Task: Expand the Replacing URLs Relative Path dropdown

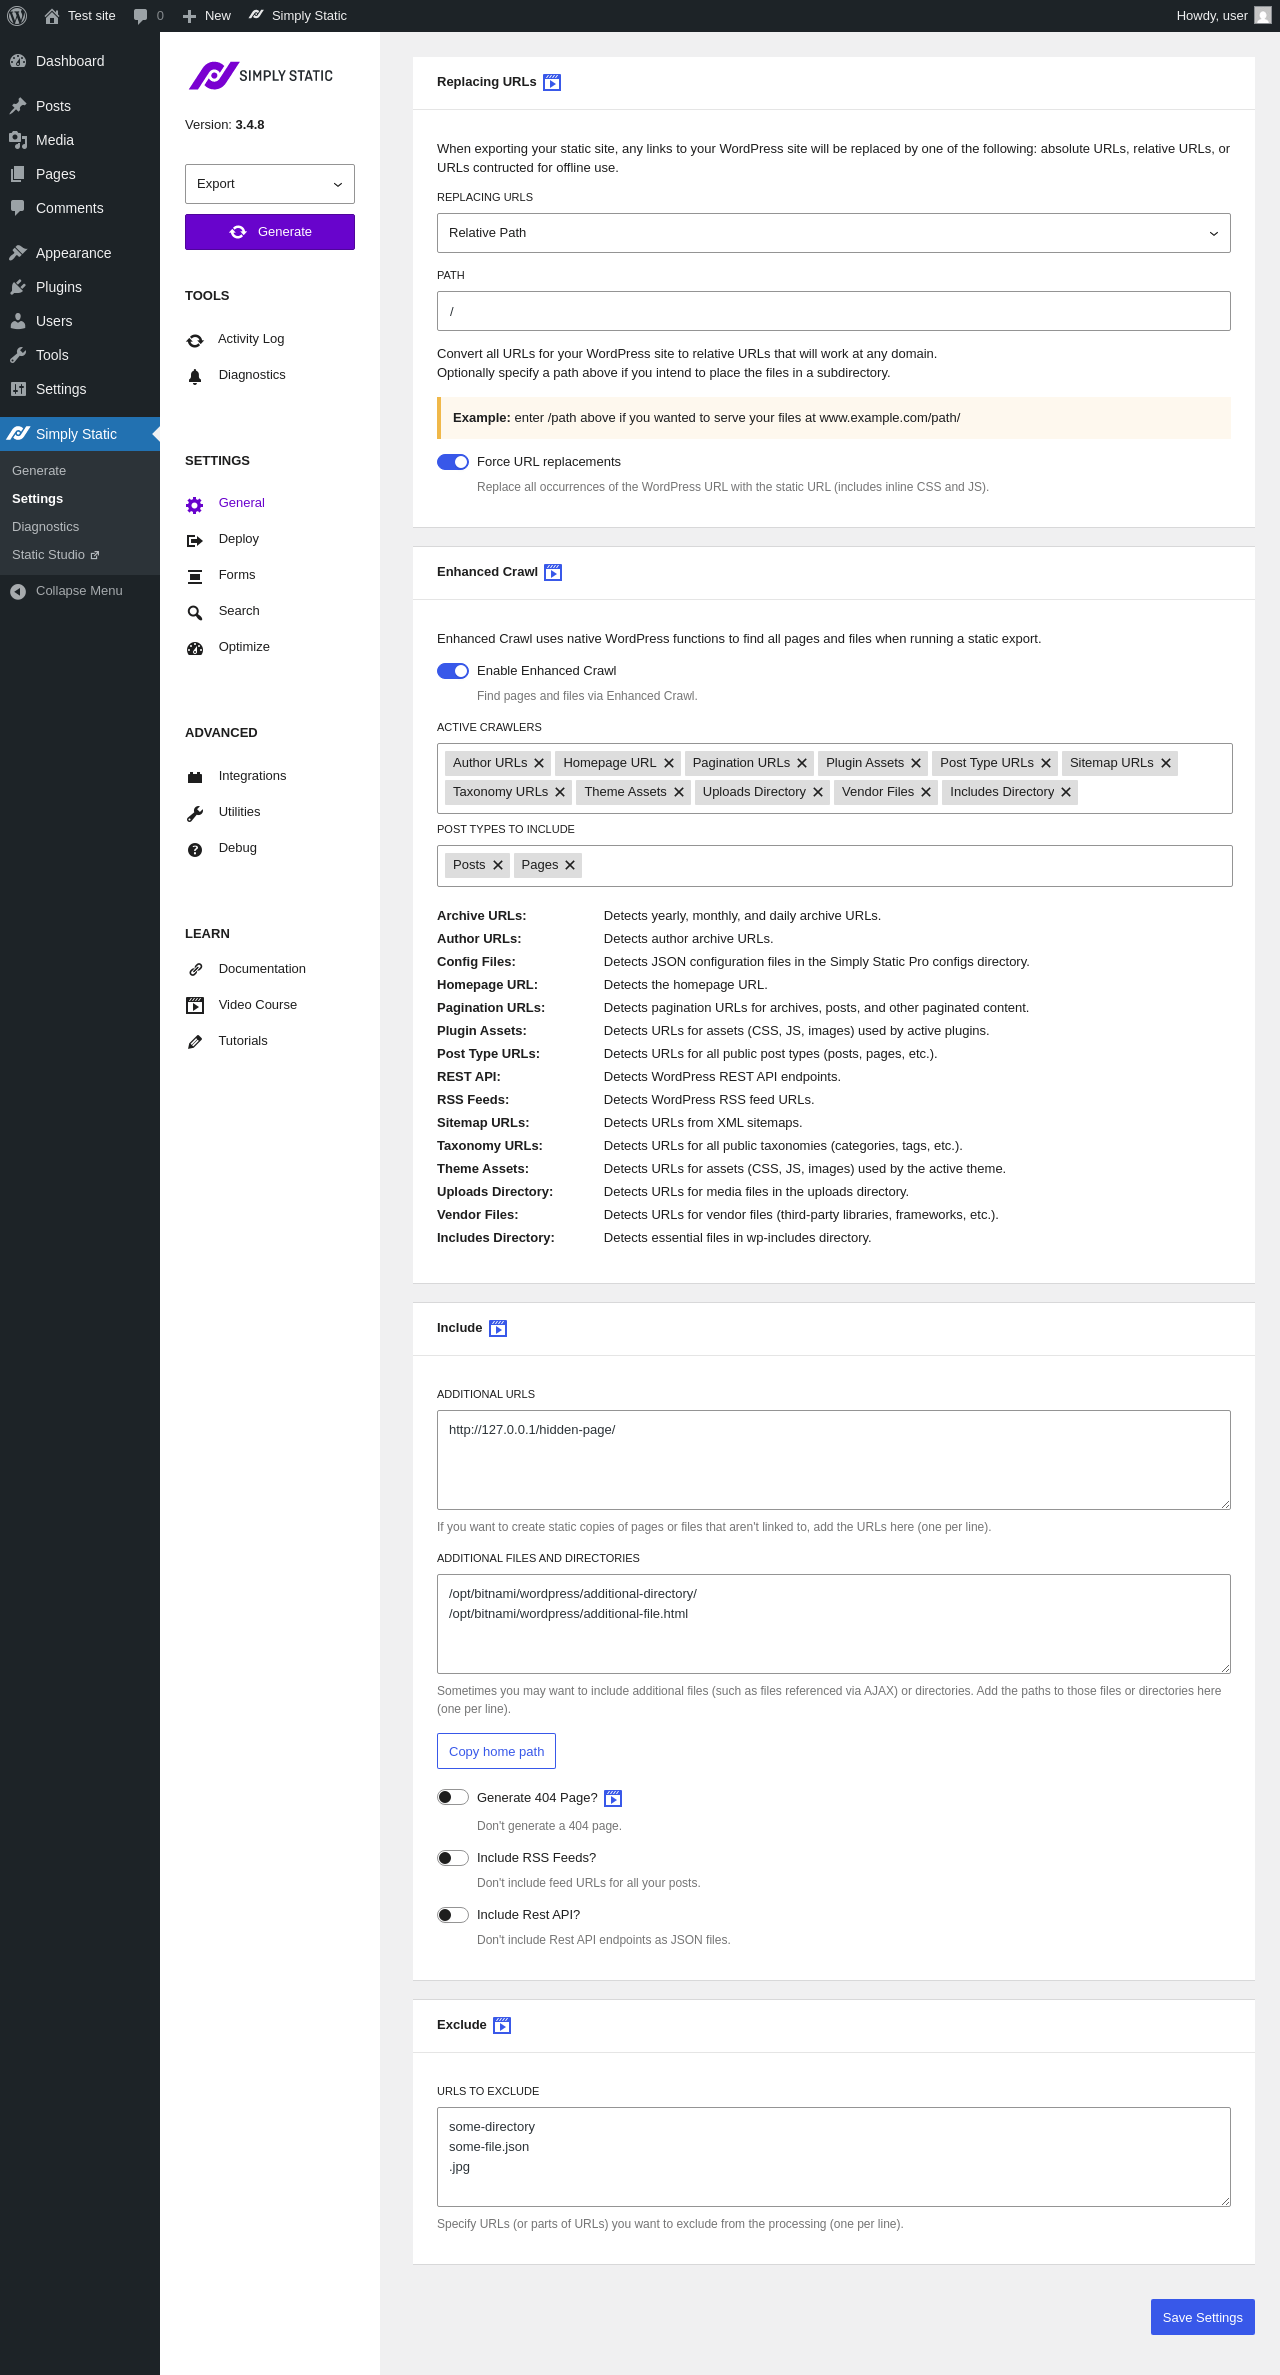Action: pyautogui.click(x=833, y=233)
